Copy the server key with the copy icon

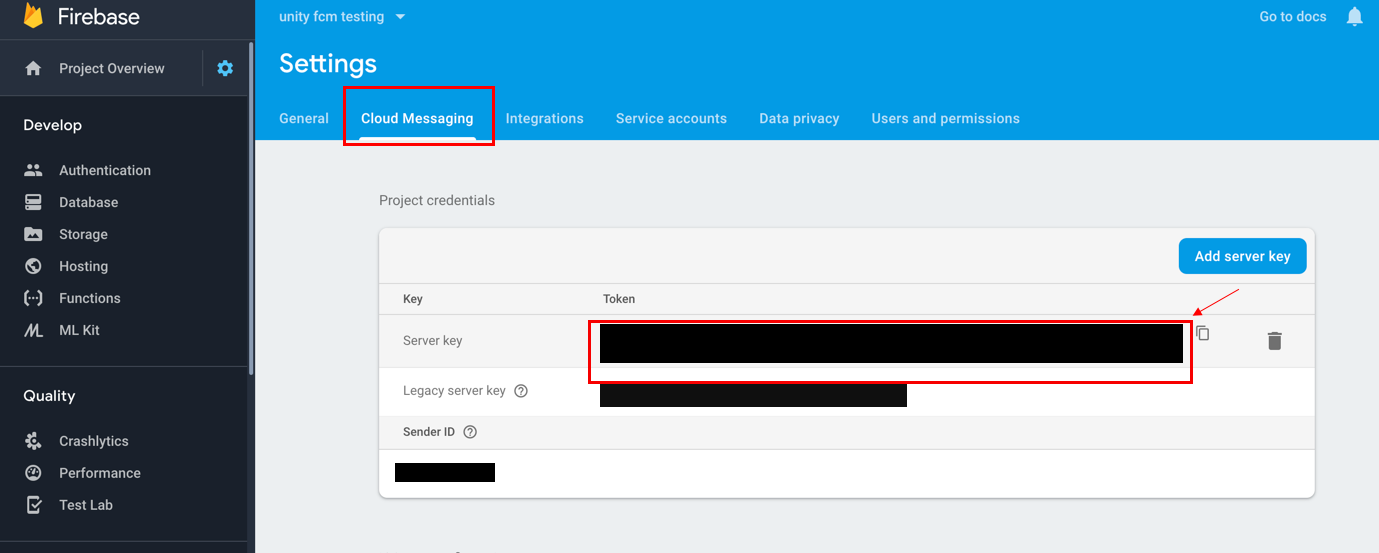point(1203,333)
